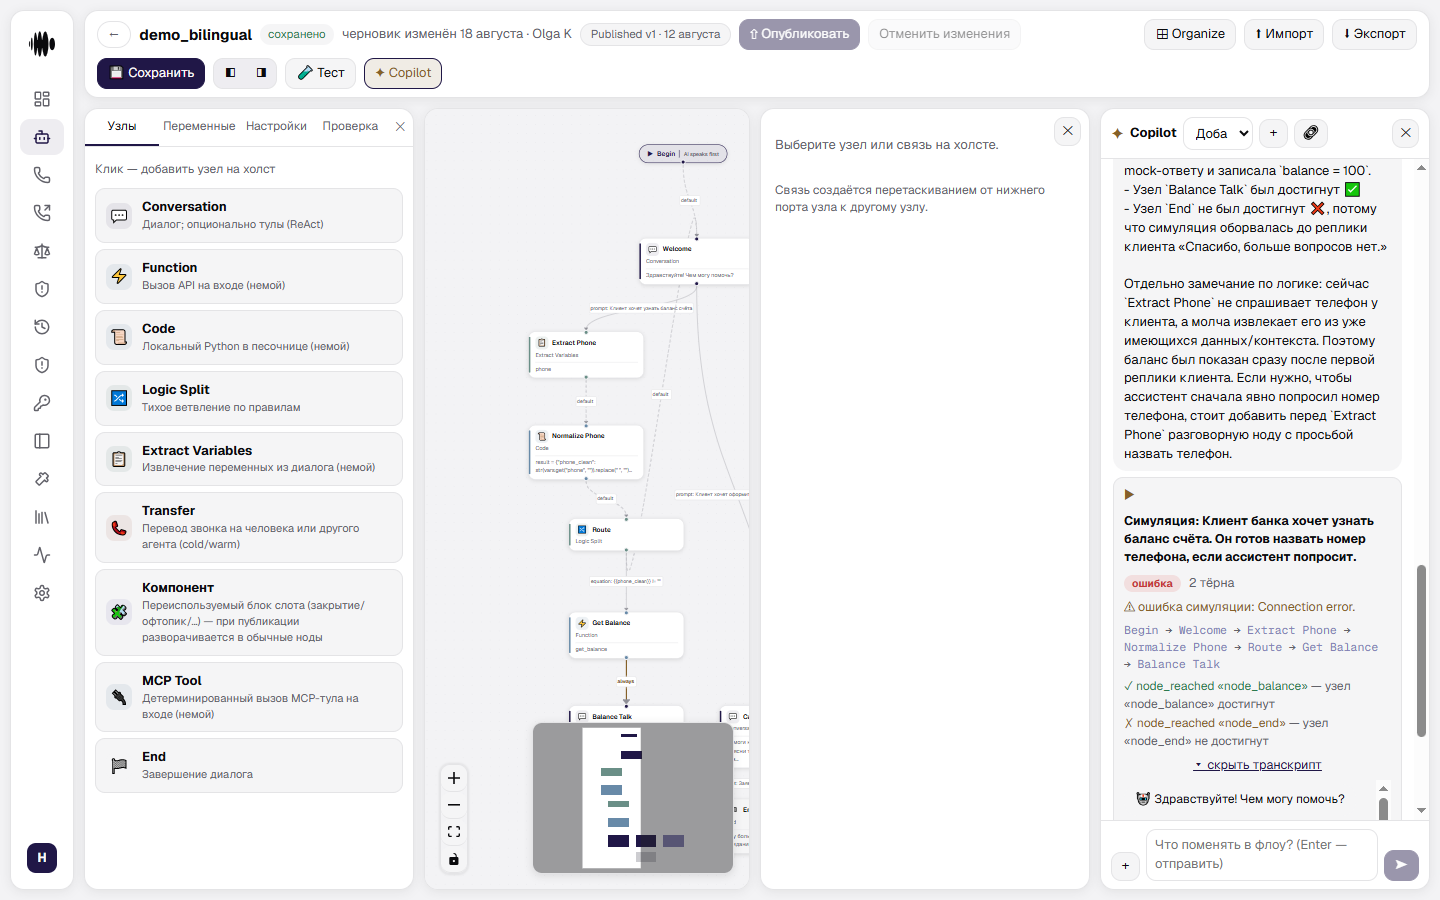Click the canvas minimap
Viewport: 1440px width, 900px height.
633,797
